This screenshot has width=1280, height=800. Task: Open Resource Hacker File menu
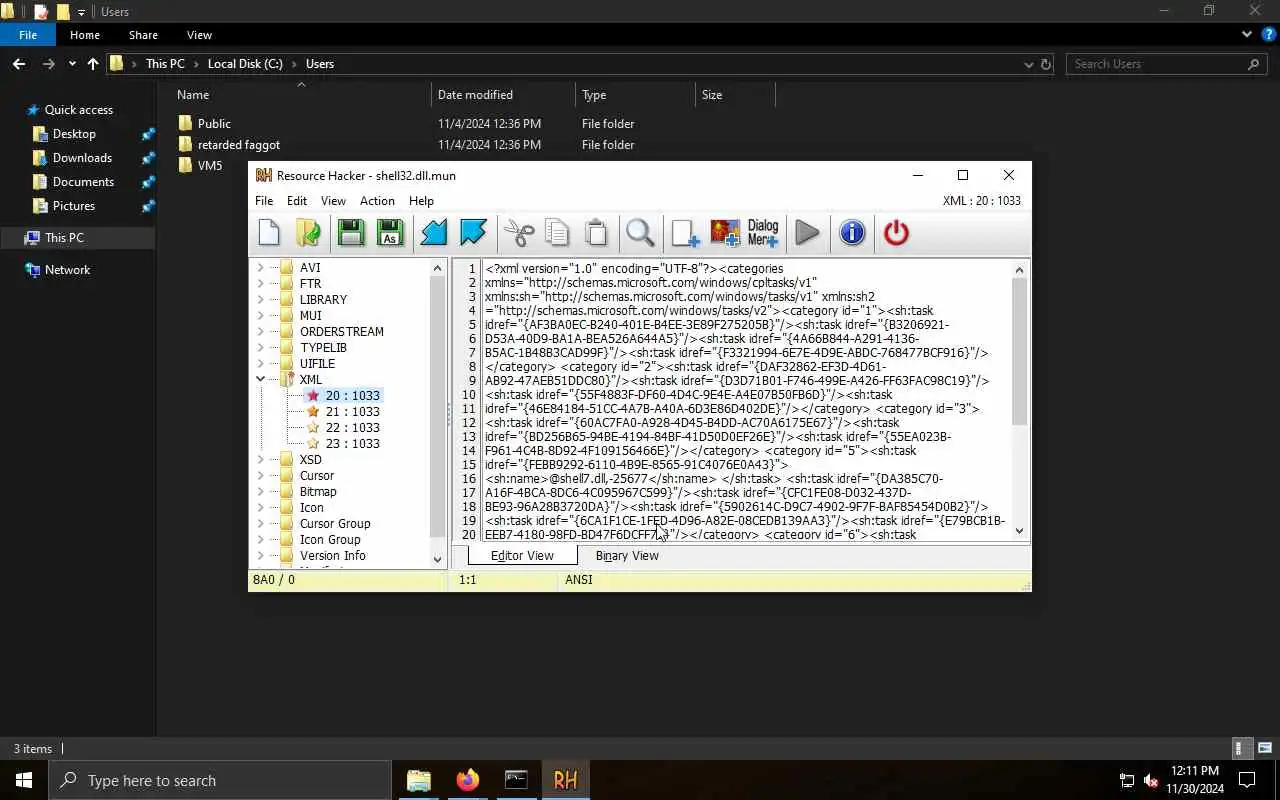264,201
